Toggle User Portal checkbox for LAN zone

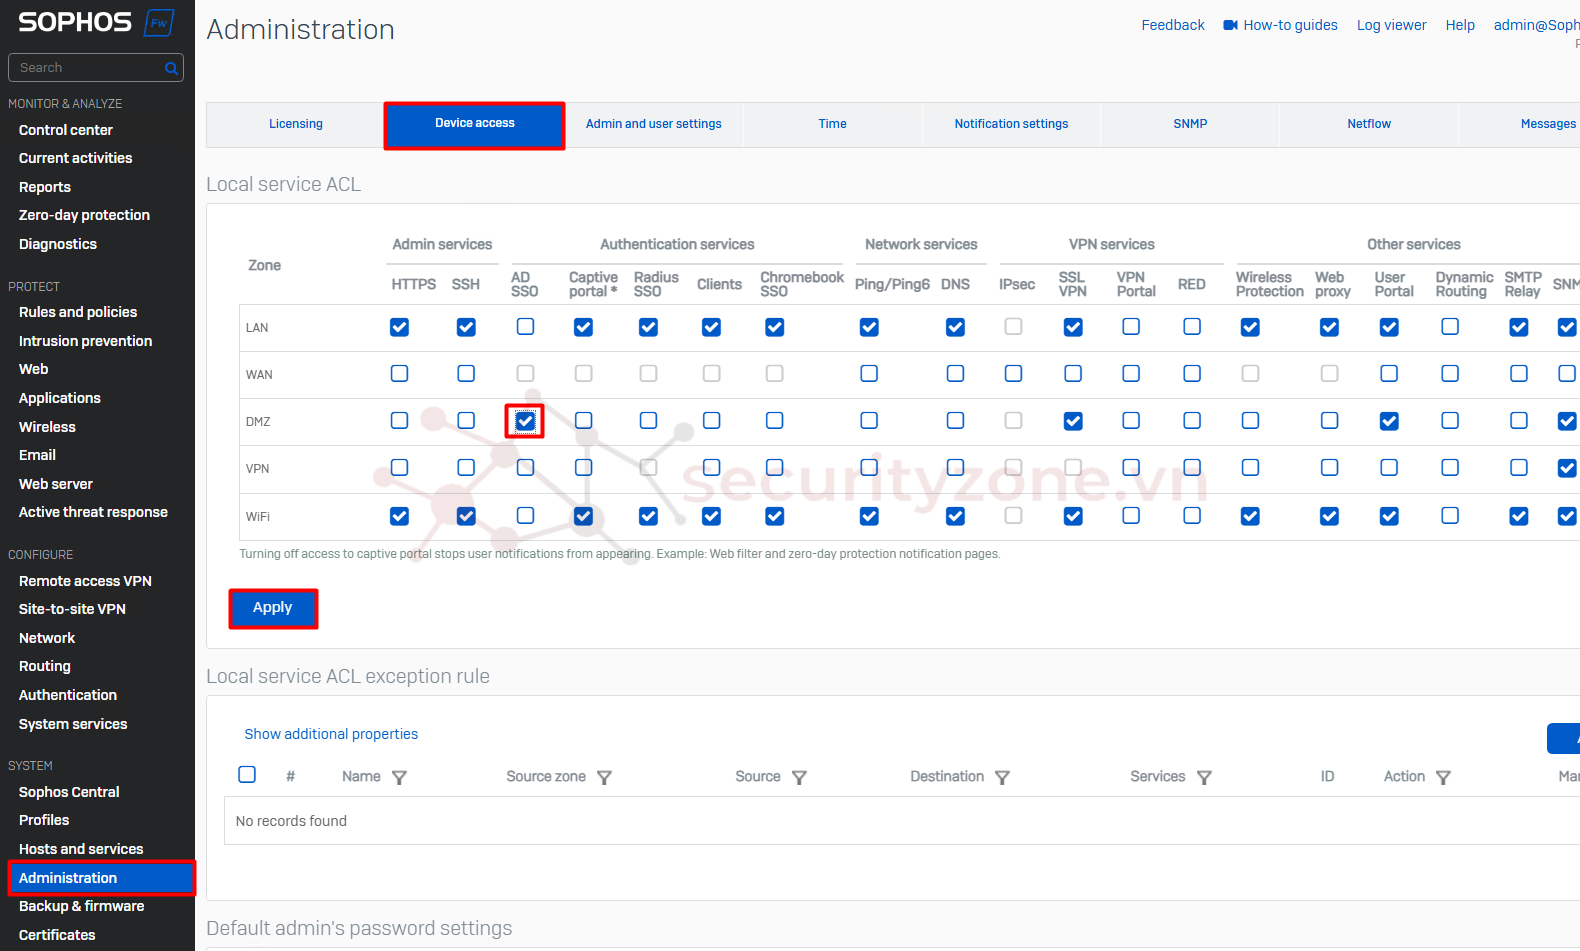pyautogui.click(x=1389, y=327)
